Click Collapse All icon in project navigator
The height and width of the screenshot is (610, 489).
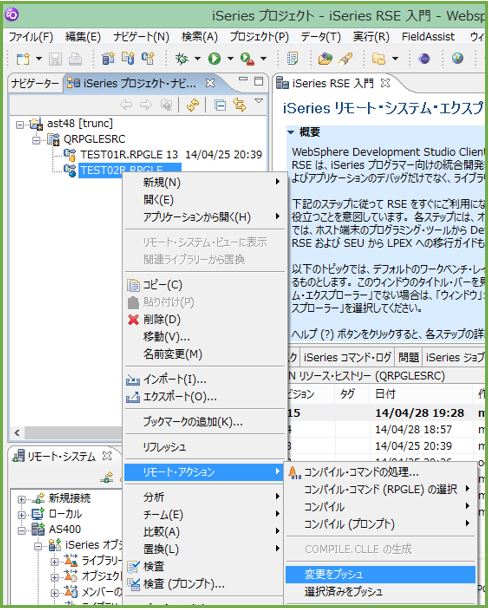point(220,105)
